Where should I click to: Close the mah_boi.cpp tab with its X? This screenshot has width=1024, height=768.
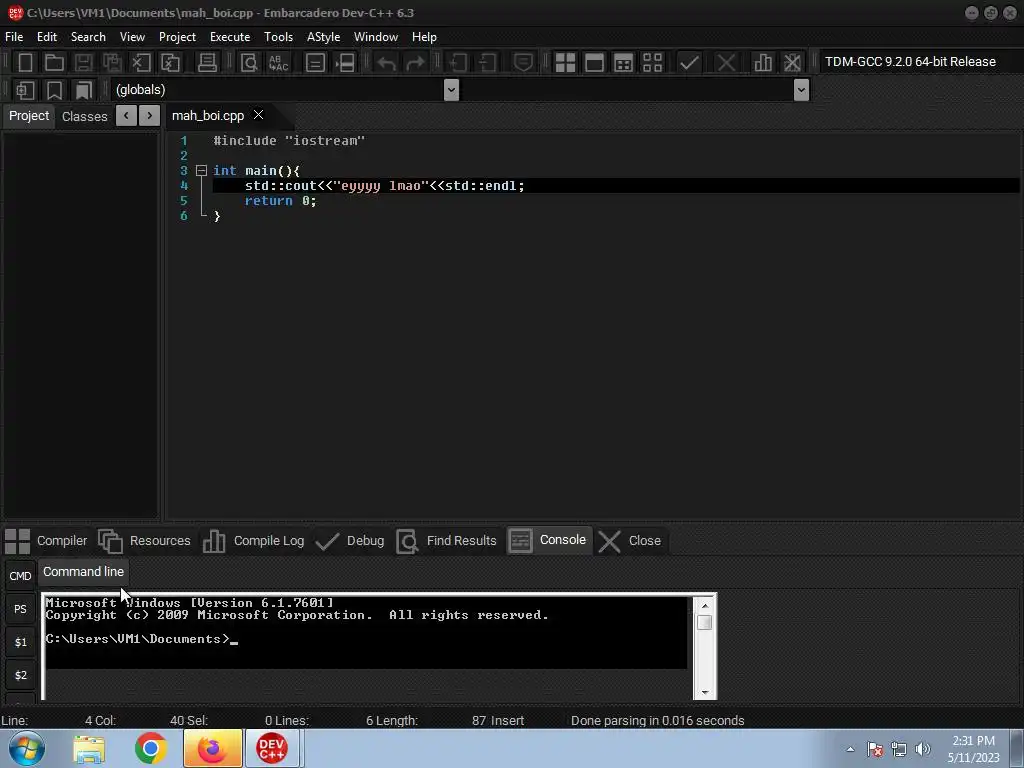click(259, 115)
